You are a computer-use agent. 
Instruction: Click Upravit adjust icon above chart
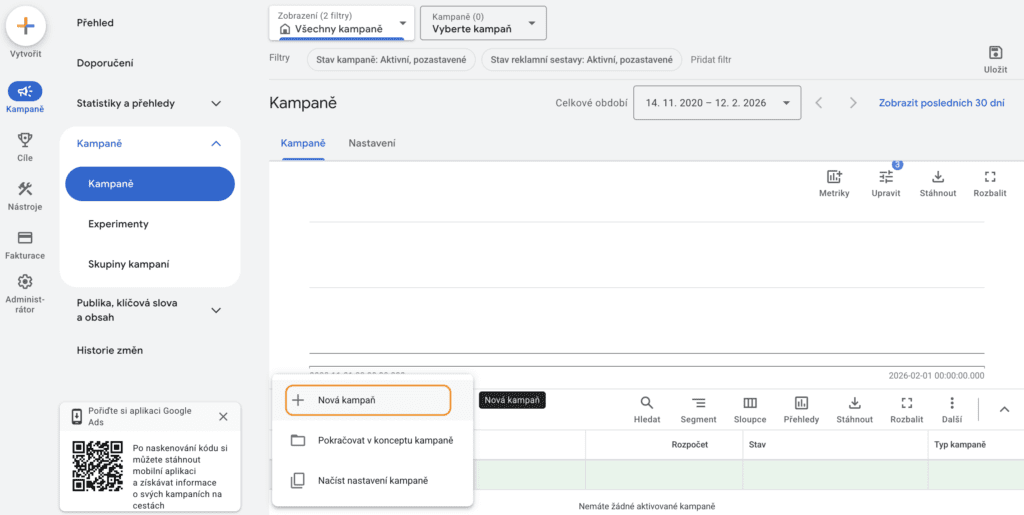(886, 177)
